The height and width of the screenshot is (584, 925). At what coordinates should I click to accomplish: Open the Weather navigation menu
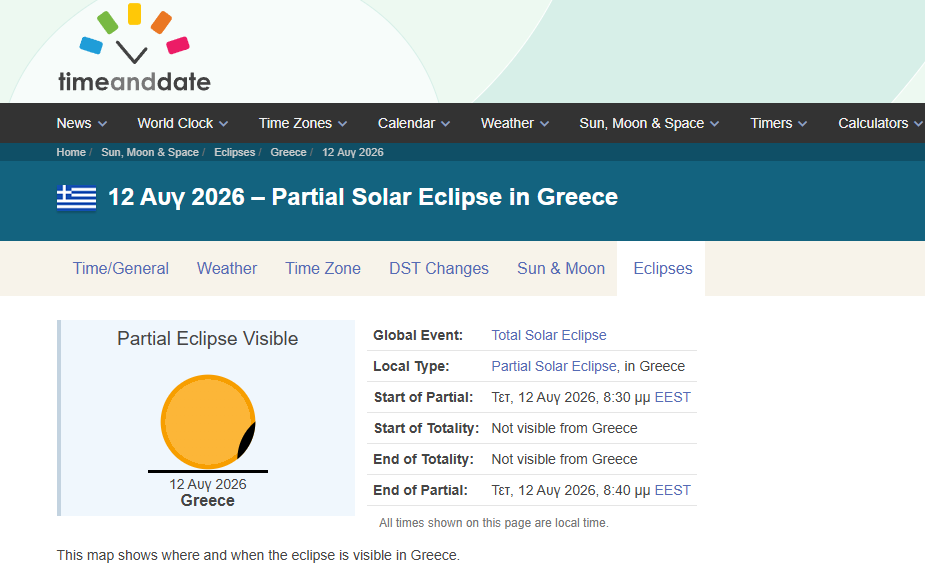point(507,123)
